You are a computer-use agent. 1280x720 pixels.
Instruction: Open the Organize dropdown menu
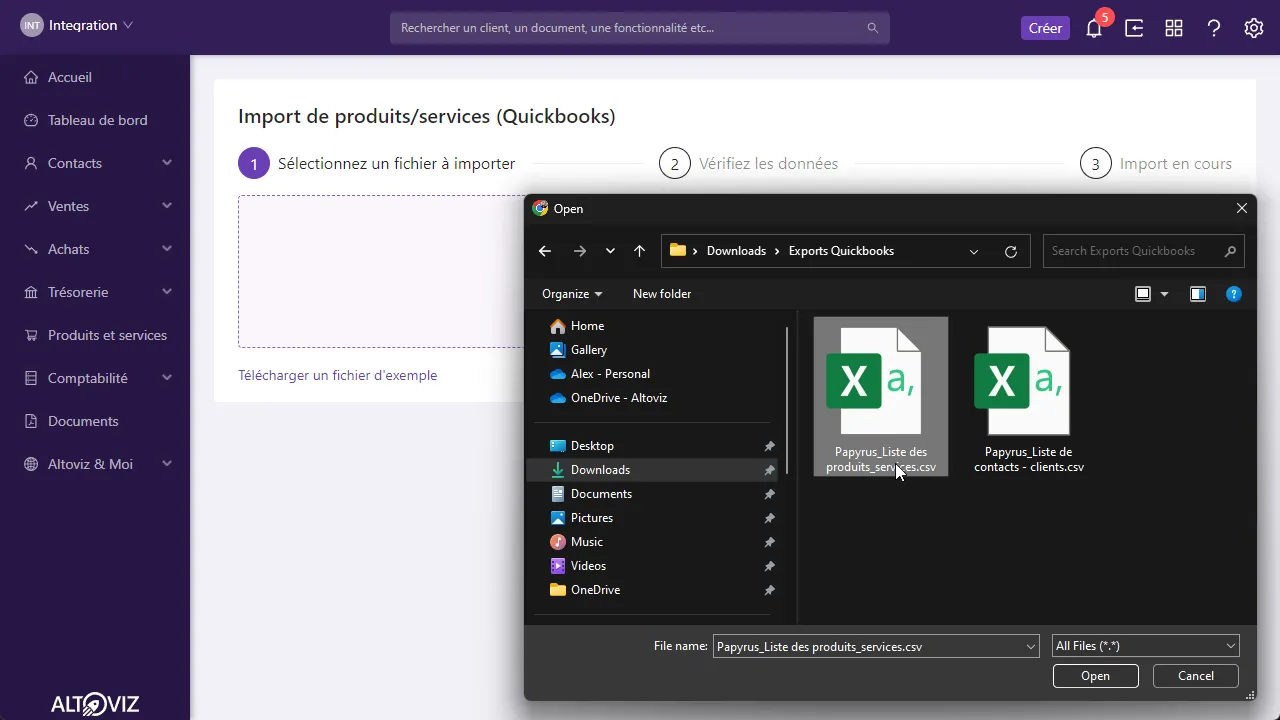[x=572, y=294]
